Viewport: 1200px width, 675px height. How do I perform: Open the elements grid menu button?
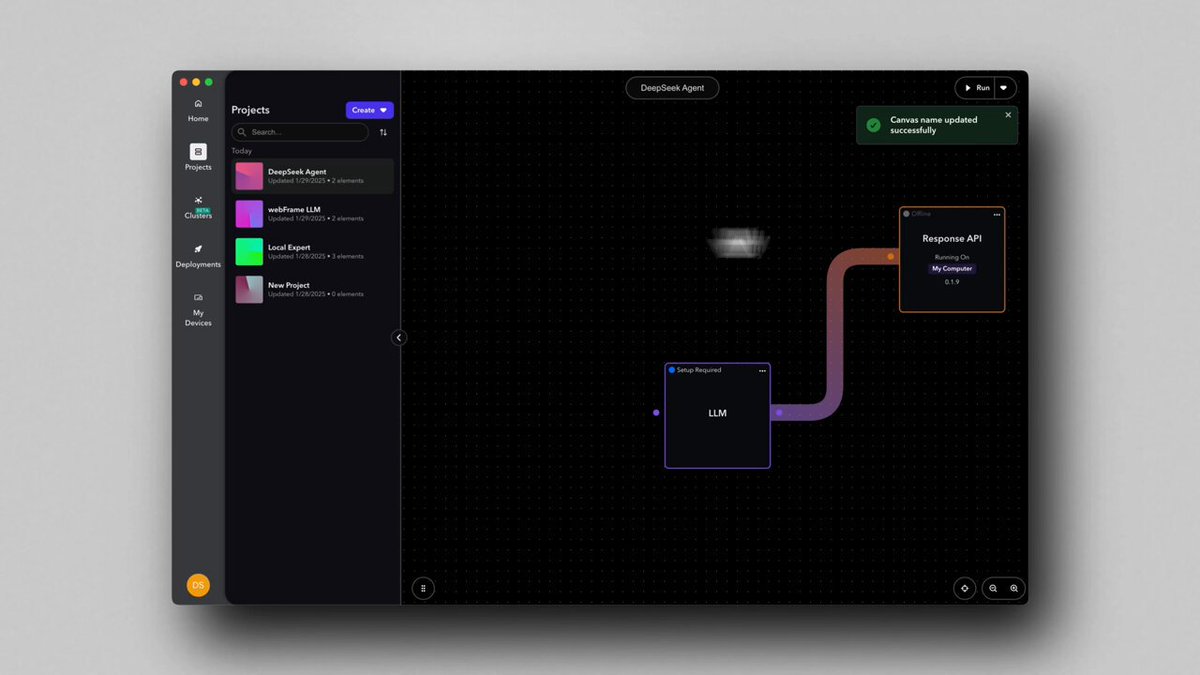pyautogui.click(x=423, y=588)
